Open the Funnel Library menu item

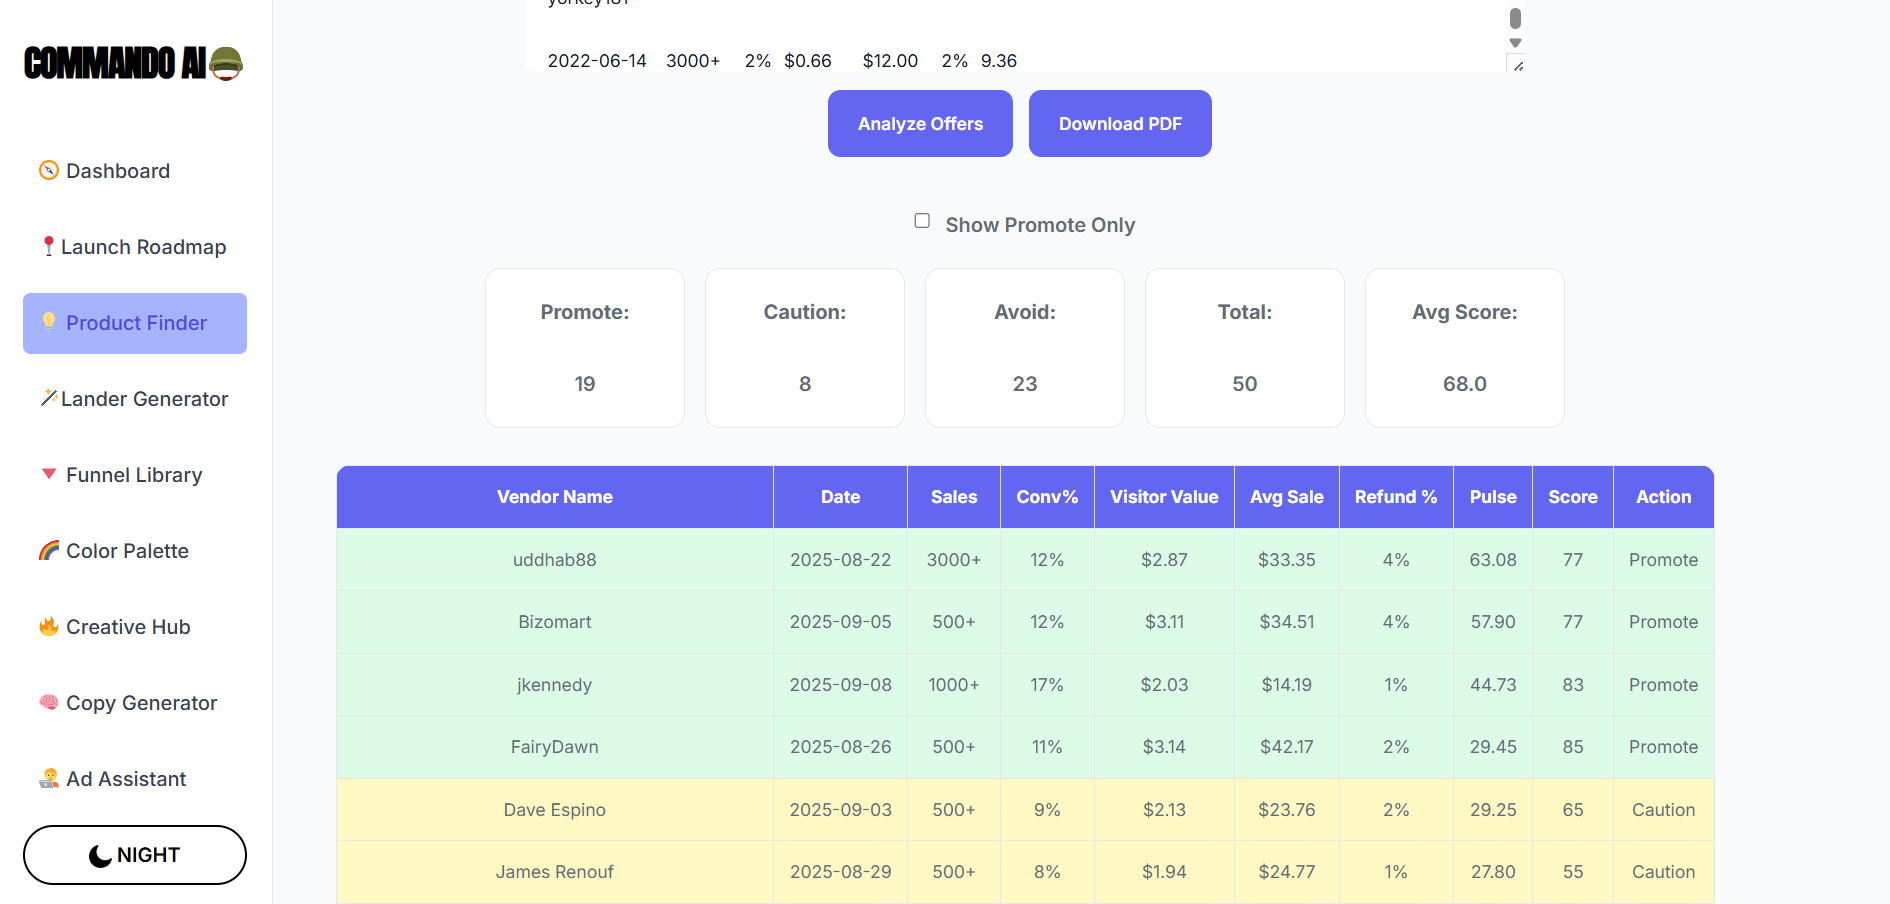click(x=134, y=475)
